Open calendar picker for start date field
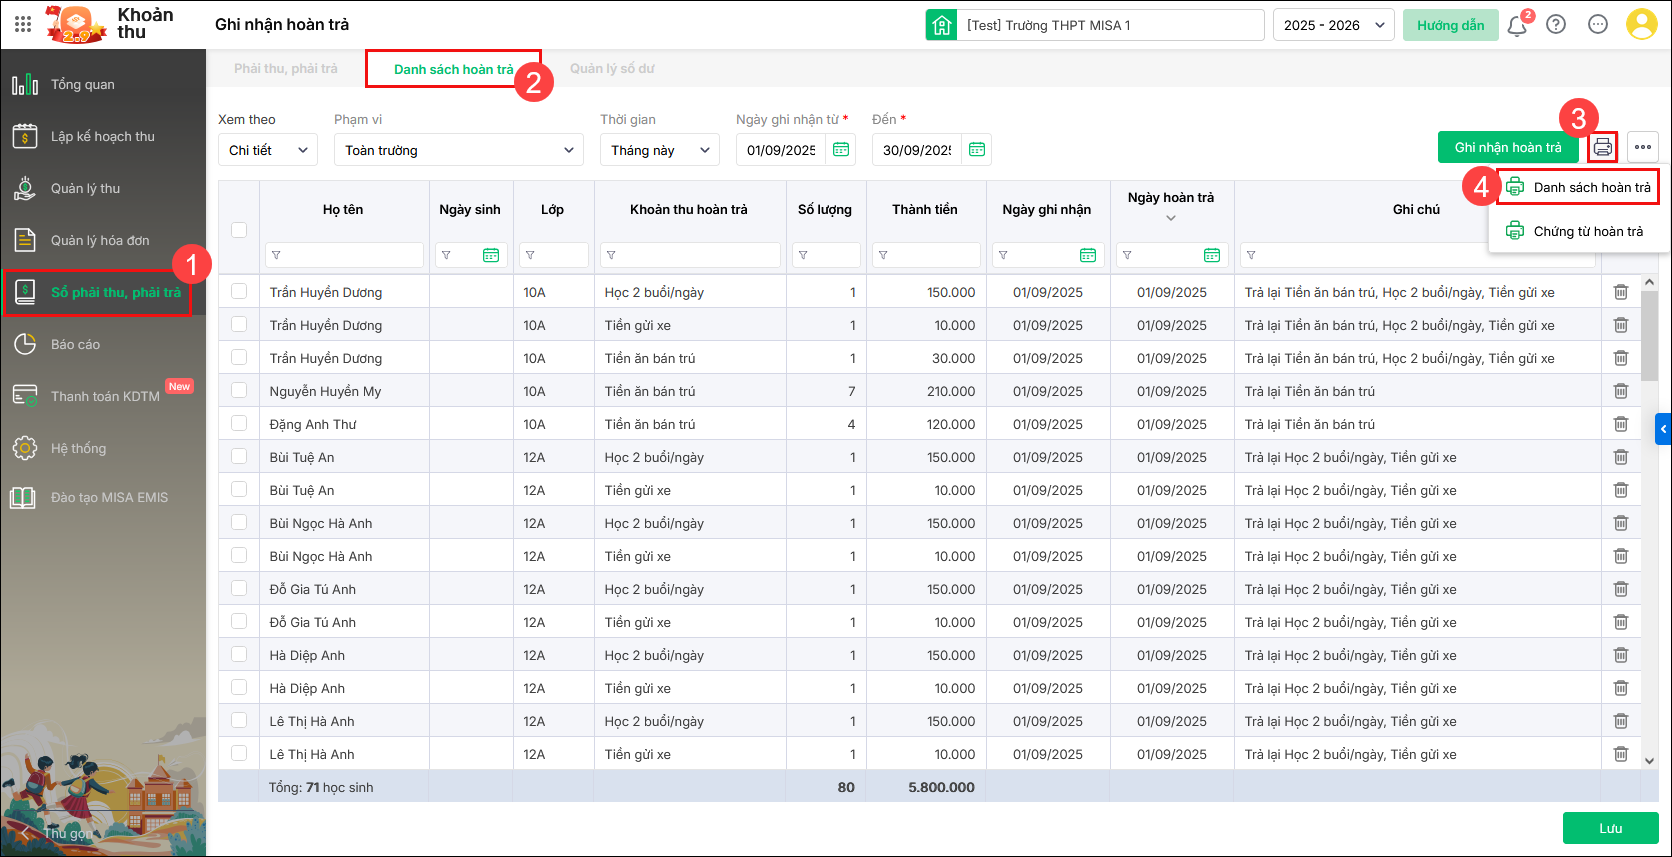The width and height of the screenshot is (1672, 857). [x=841, y=150]
